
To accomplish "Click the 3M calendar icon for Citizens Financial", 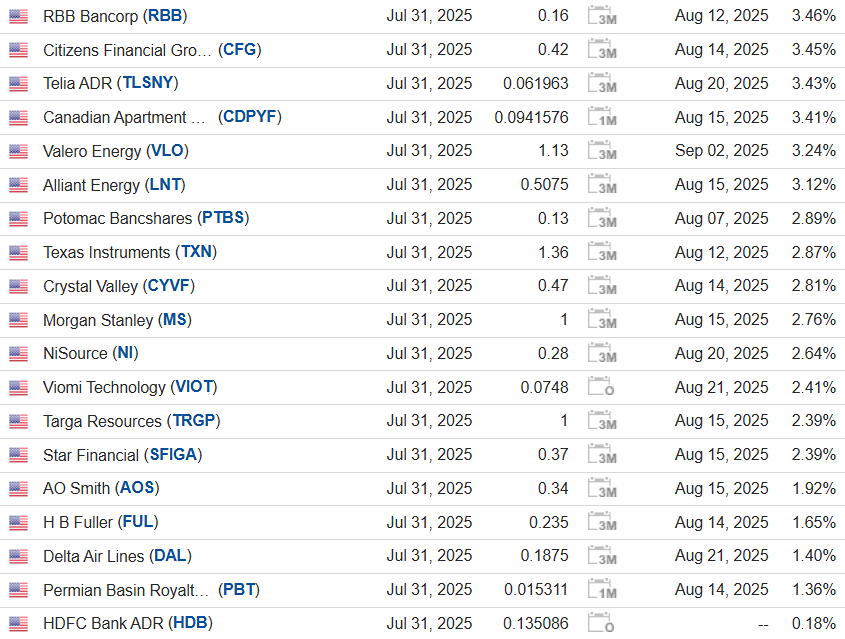I will coord(601,50).
